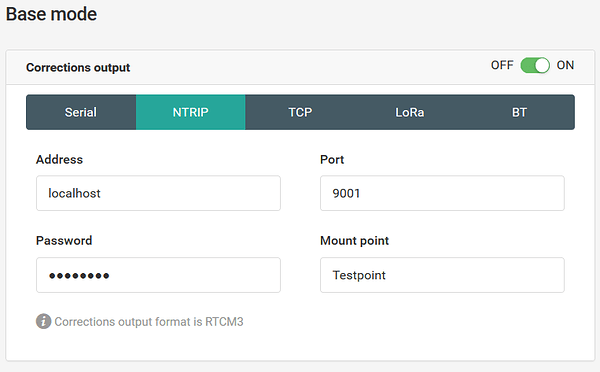This screenshot has width=600, height=372.
Task: Click the Mount point field with Testpoint
Action: point(442,275)
